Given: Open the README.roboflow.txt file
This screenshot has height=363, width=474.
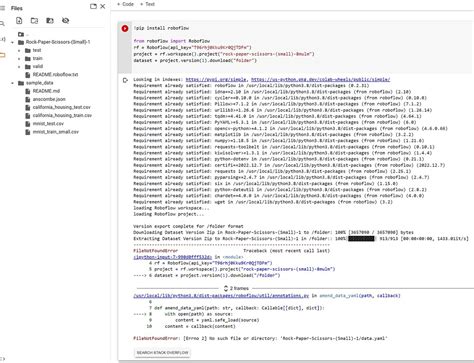Looking at the screenshot, I should click(55, 75).
